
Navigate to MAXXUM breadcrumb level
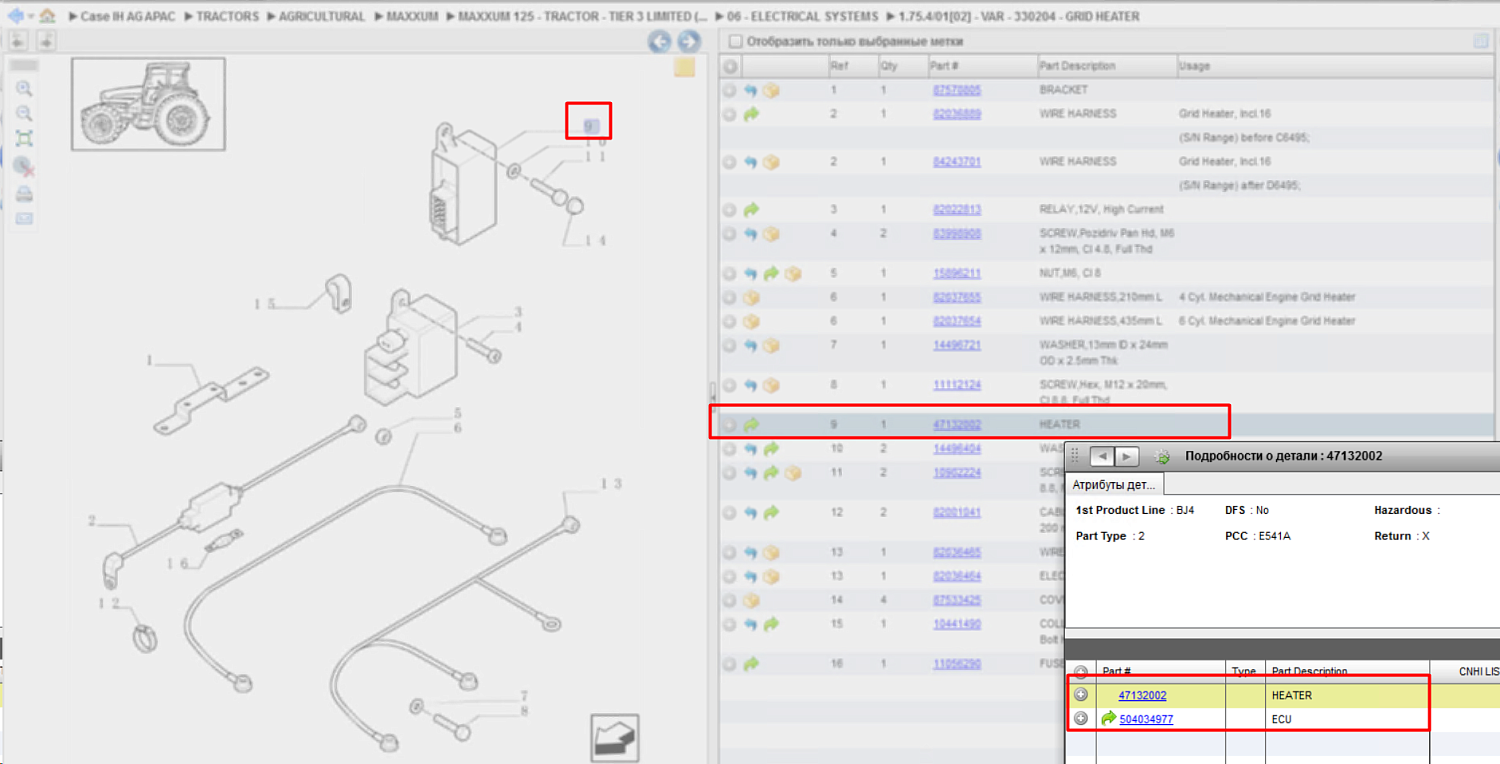(410, 17)
